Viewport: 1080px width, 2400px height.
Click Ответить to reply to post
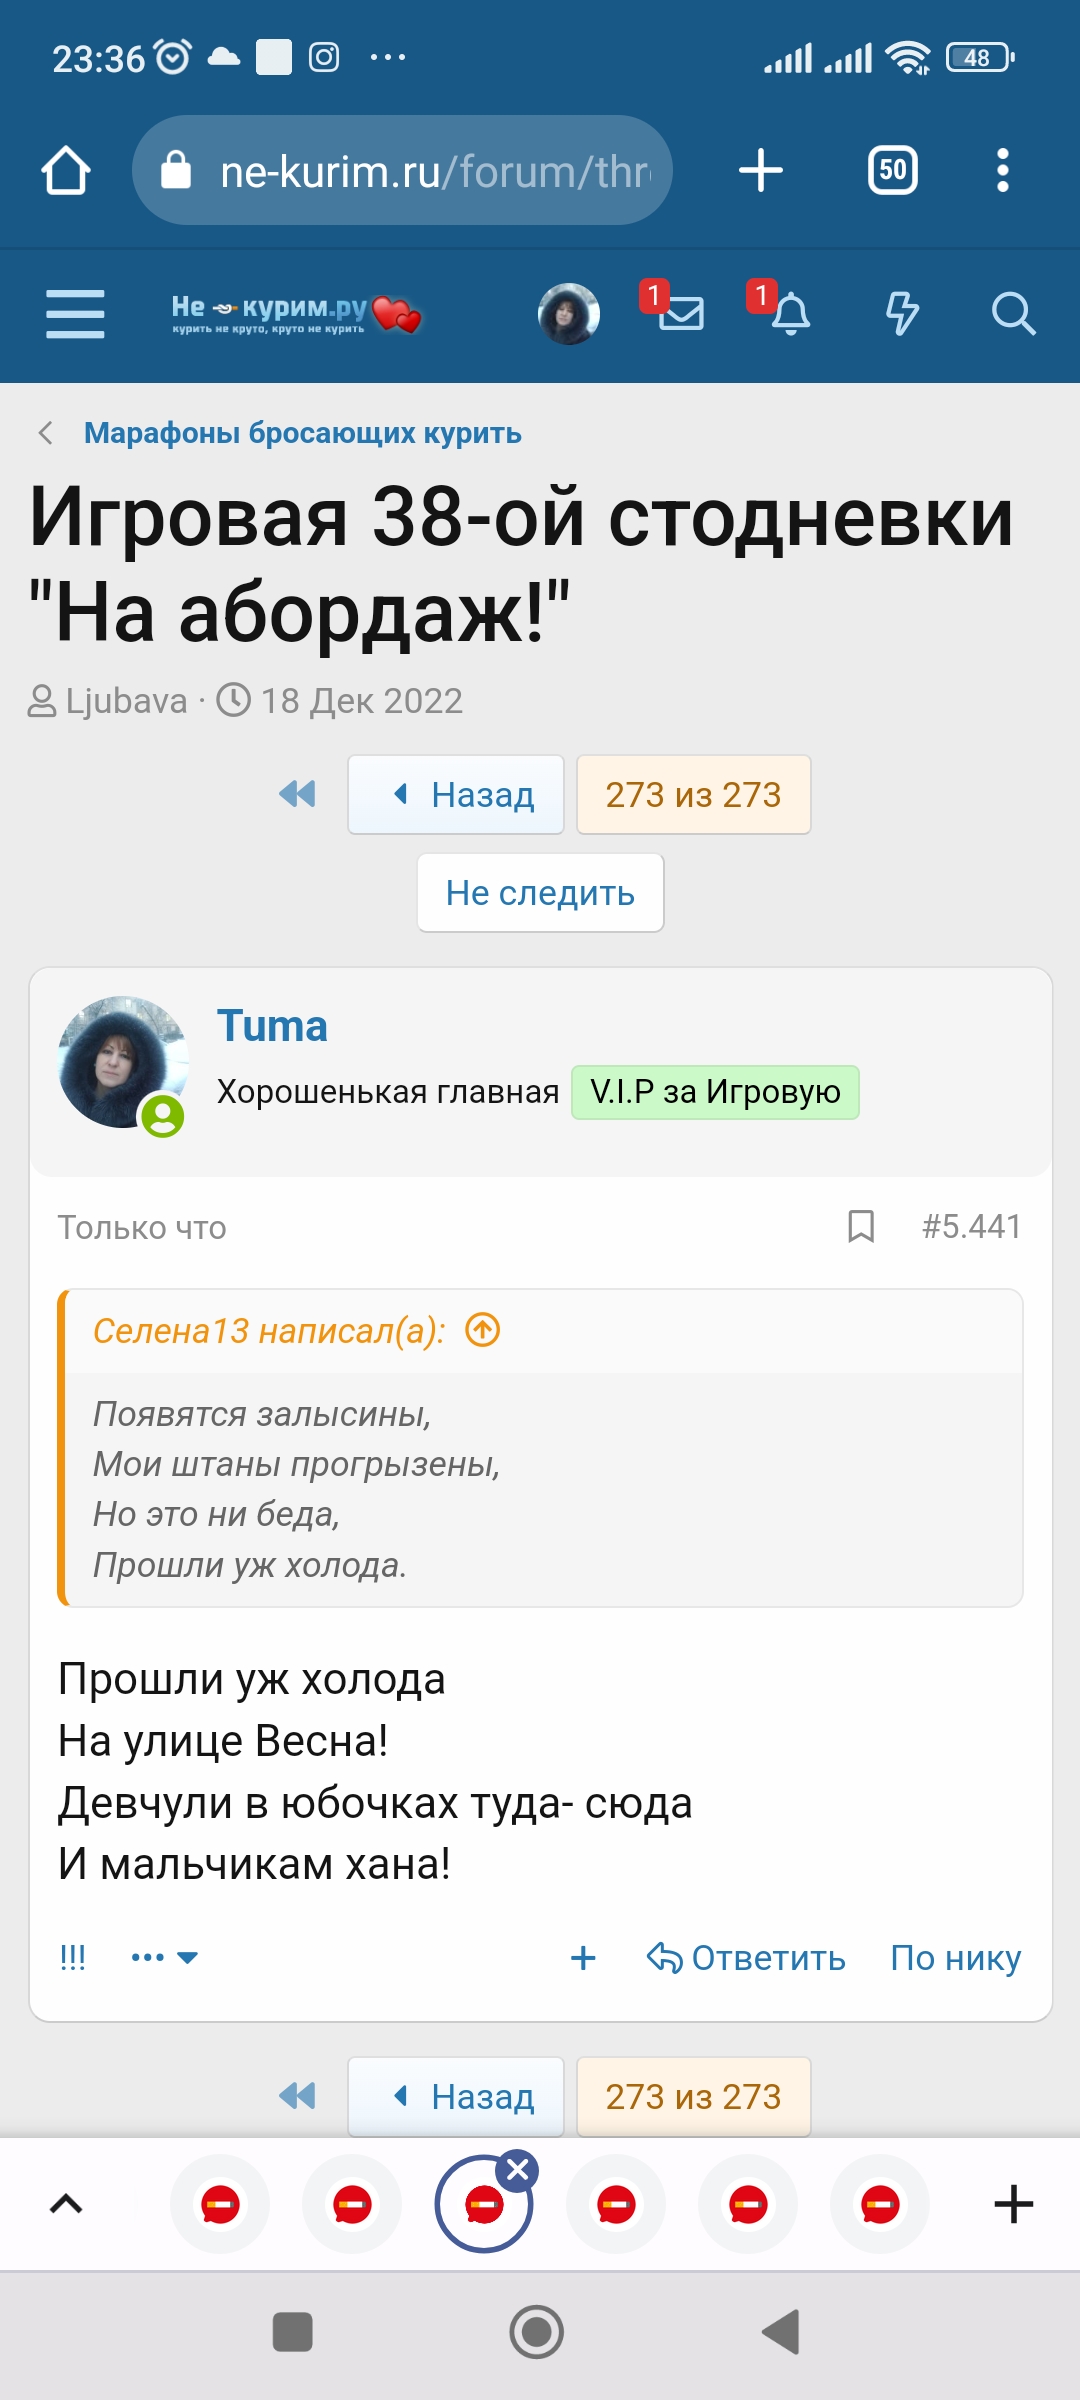tap(747, 1958)
